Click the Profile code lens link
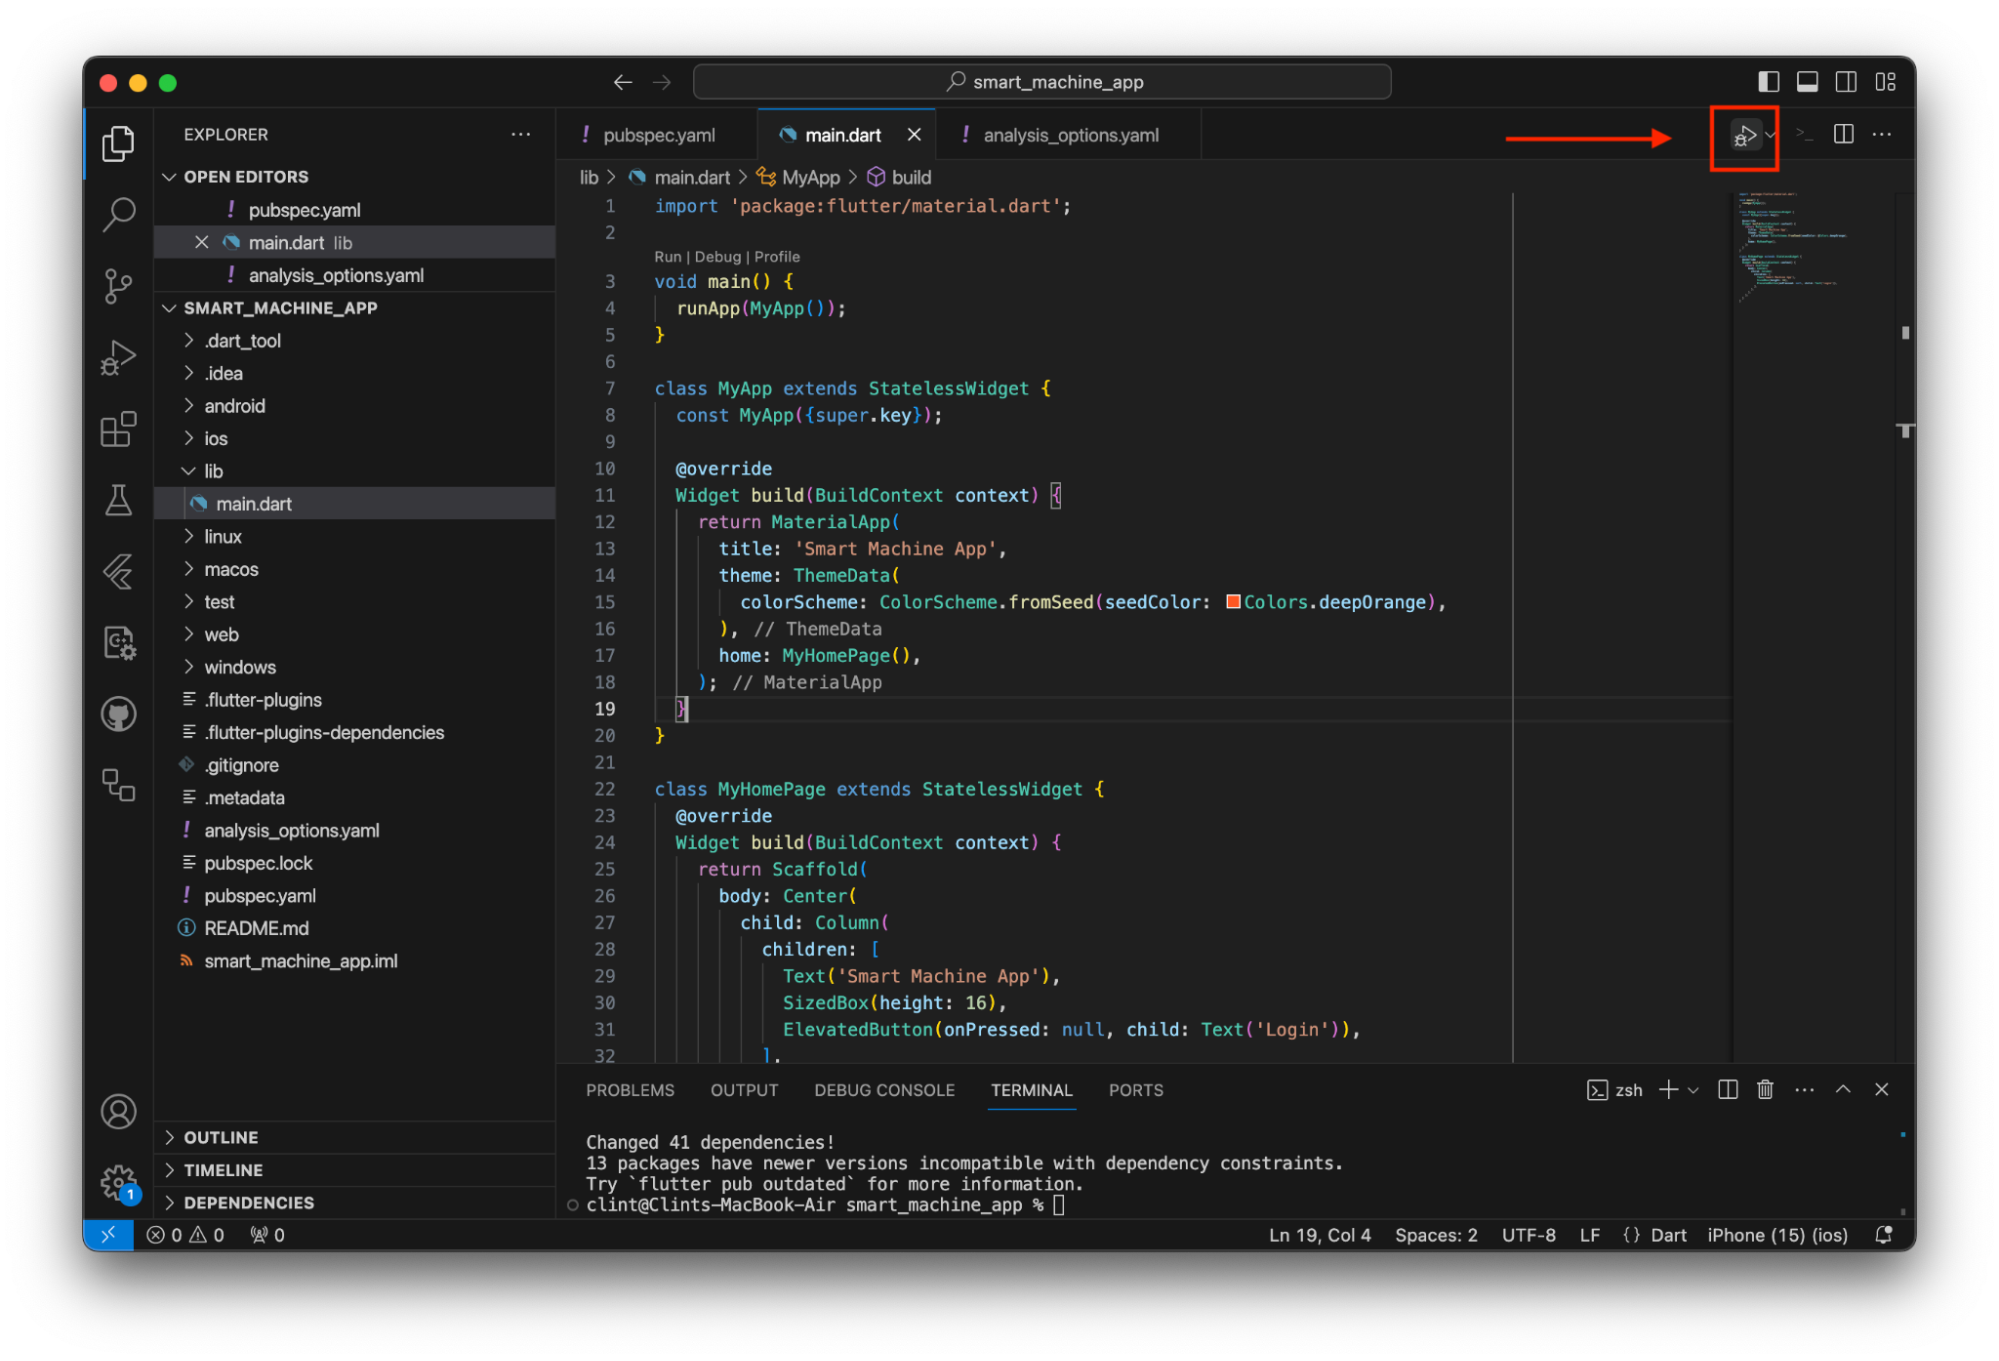 [778, 257]
